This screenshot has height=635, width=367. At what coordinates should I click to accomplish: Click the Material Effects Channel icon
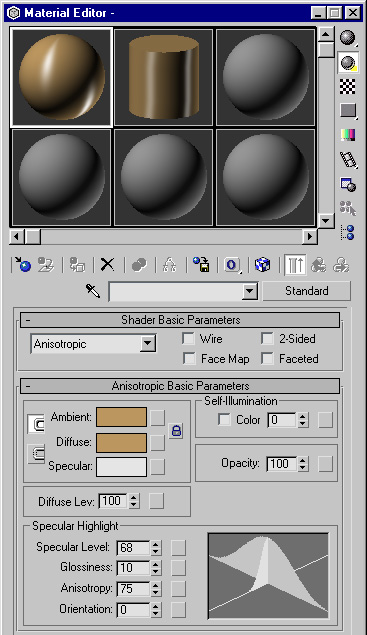click(232, 266)
